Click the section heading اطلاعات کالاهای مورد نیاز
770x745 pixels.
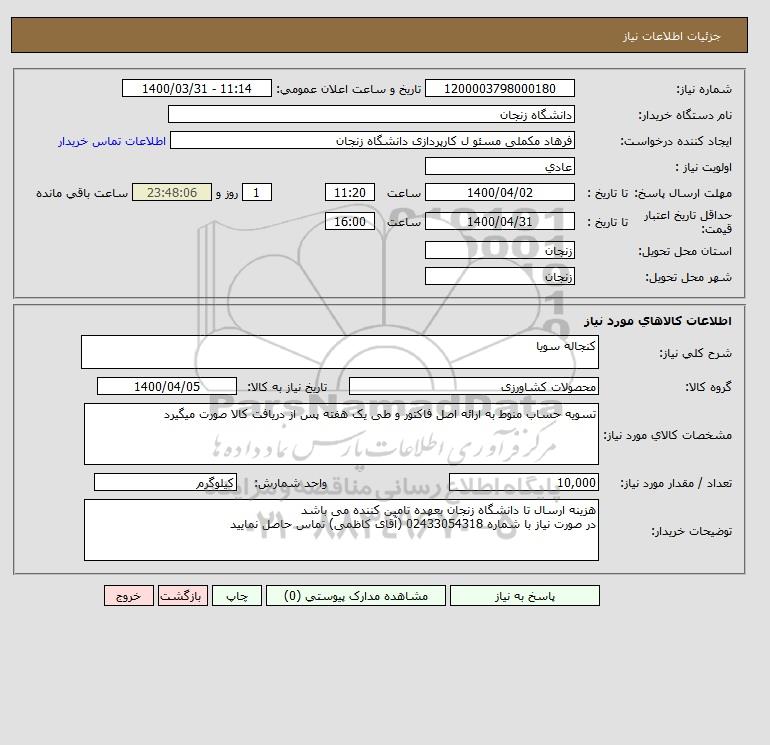tap(658, 321)
